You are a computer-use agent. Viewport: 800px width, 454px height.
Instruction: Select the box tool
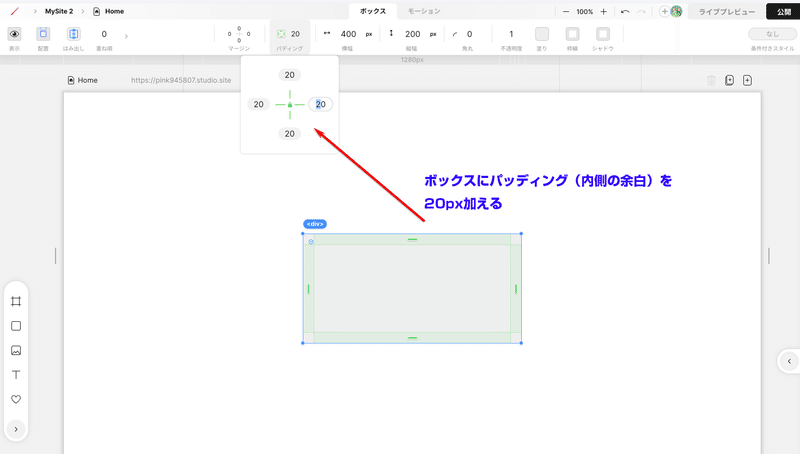(16, 326)
